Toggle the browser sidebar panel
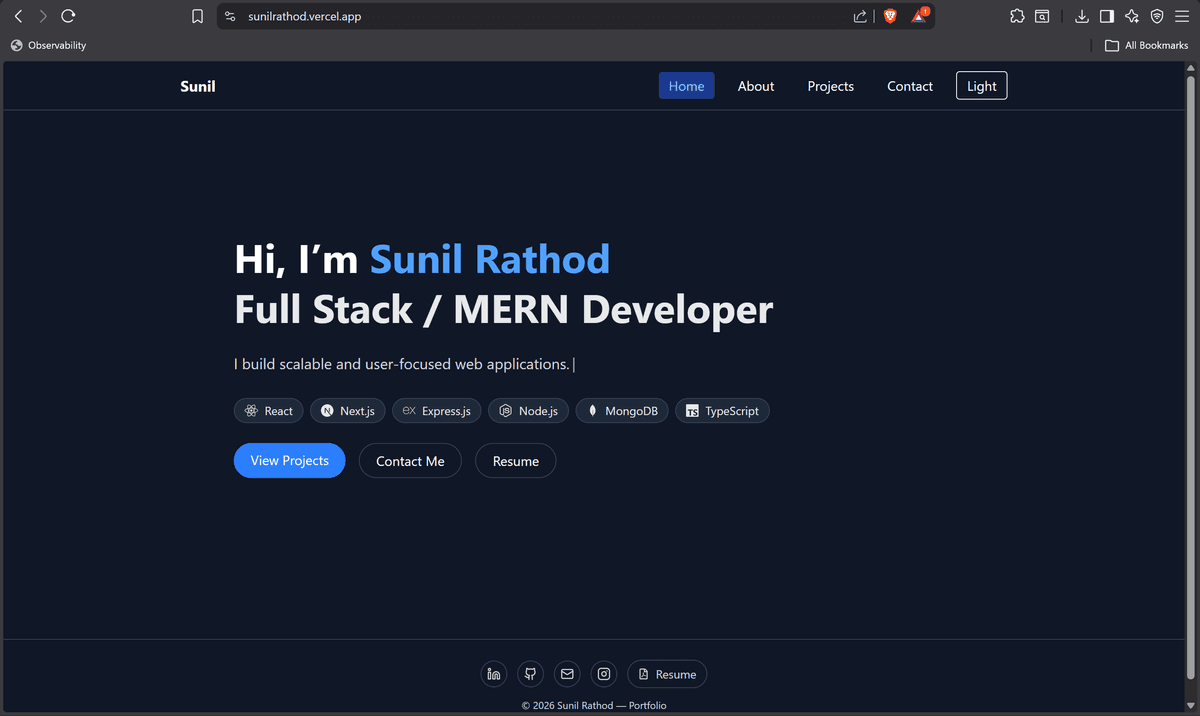Image resolution: width=1200 pixels, height=716 pixels. (x=1107, y=16)
